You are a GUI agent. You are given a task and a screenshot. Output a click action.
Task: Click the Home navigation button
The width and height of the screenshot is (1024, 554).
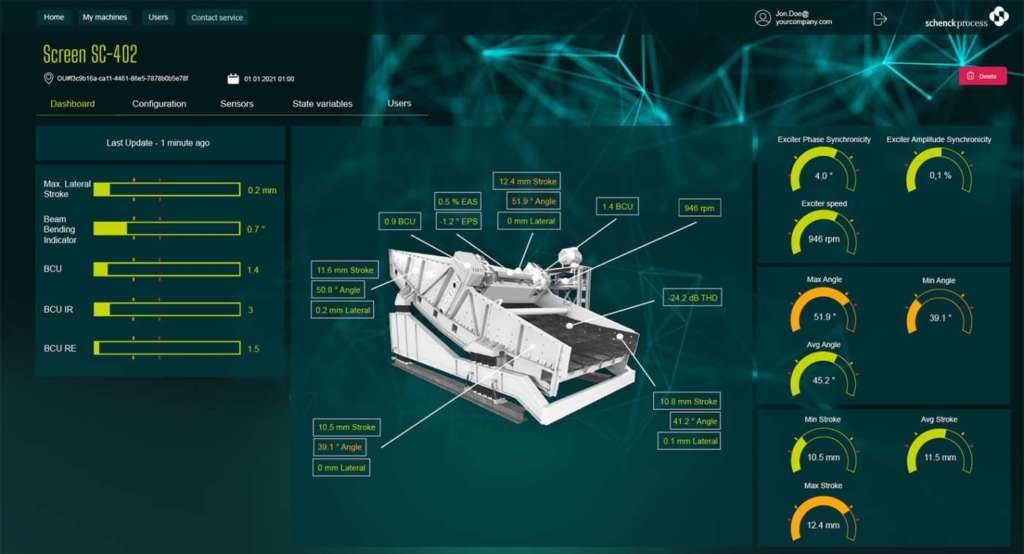point(54,18)
